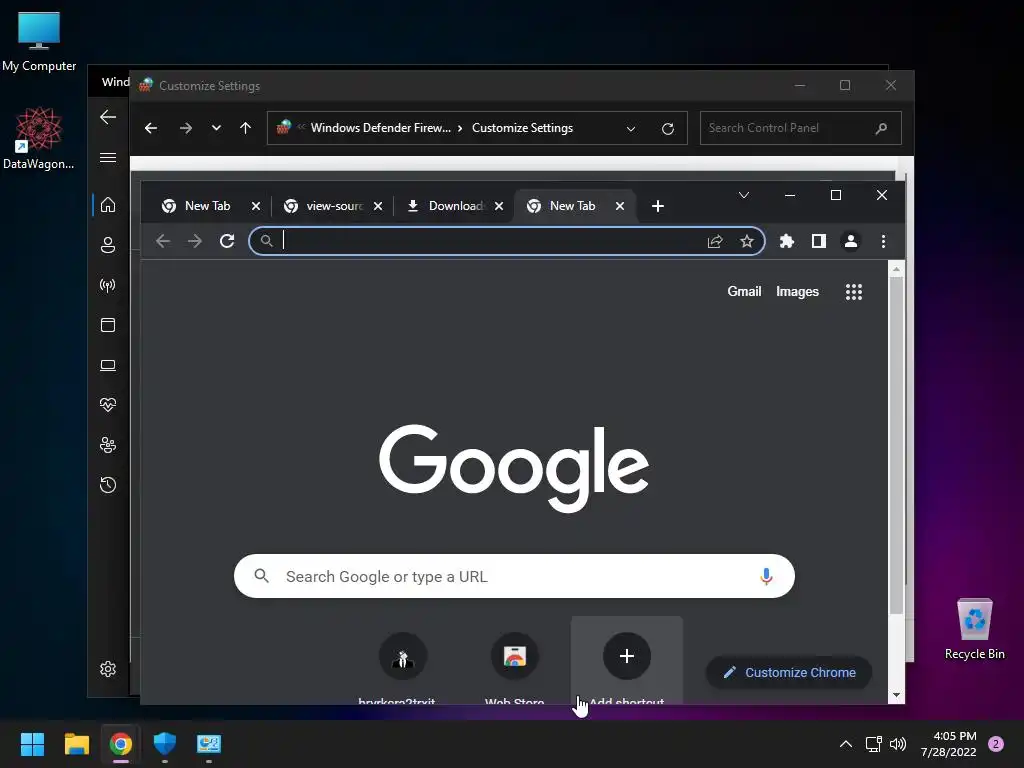The image size is (1024, 768).
Task: Click the Customize Chrome button
Action: (x=789, y=673)
